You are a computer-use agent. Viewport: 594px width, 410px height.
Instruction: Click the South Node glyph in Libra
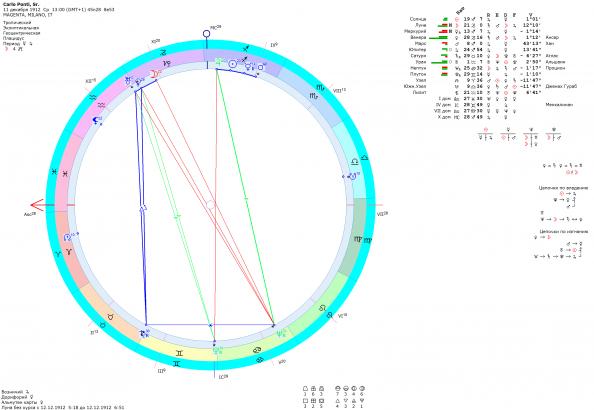coord(353,176)
